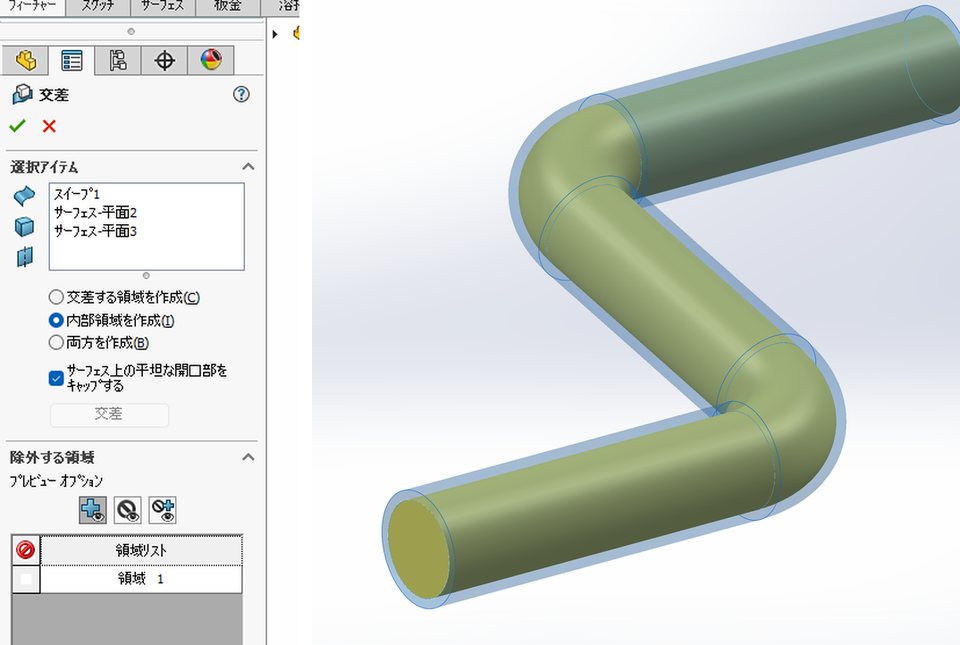This screenshot has width=960, height=645.
Task: Select the 領域 1 row text
Action: pyautogui.click(x=141, y=579)
